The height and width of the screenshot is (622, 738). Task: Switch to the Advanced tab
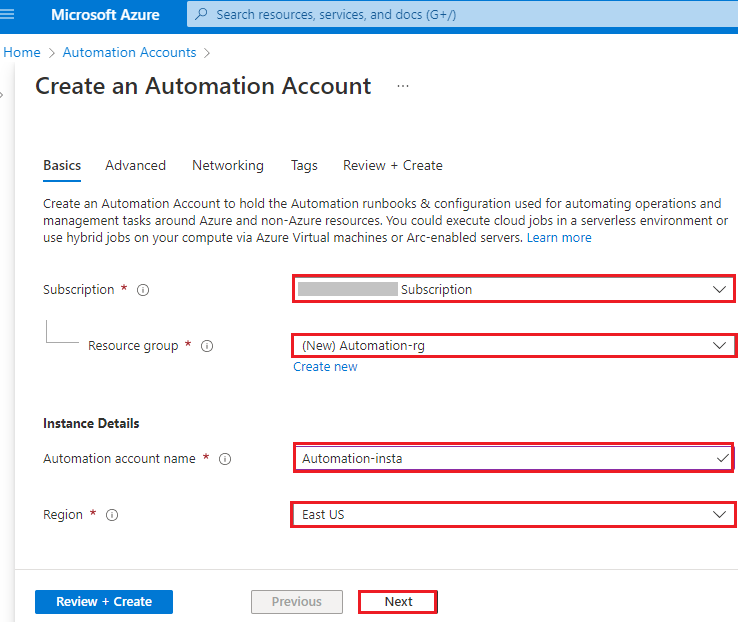[135, 166]
